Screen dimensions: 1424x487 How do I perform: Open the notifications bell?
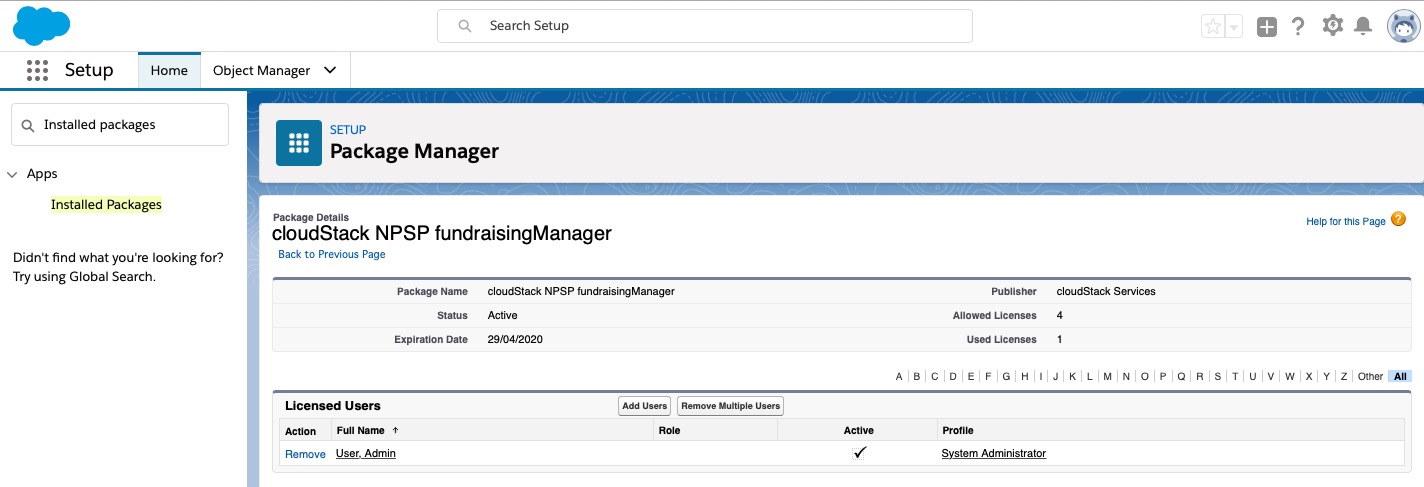click(1362, 26)
